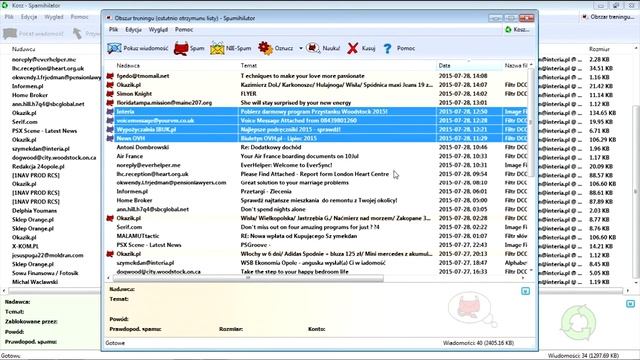This screenshot has height=360, width=640.
Task: Sort list by Data column header
Action: [444, 65]
